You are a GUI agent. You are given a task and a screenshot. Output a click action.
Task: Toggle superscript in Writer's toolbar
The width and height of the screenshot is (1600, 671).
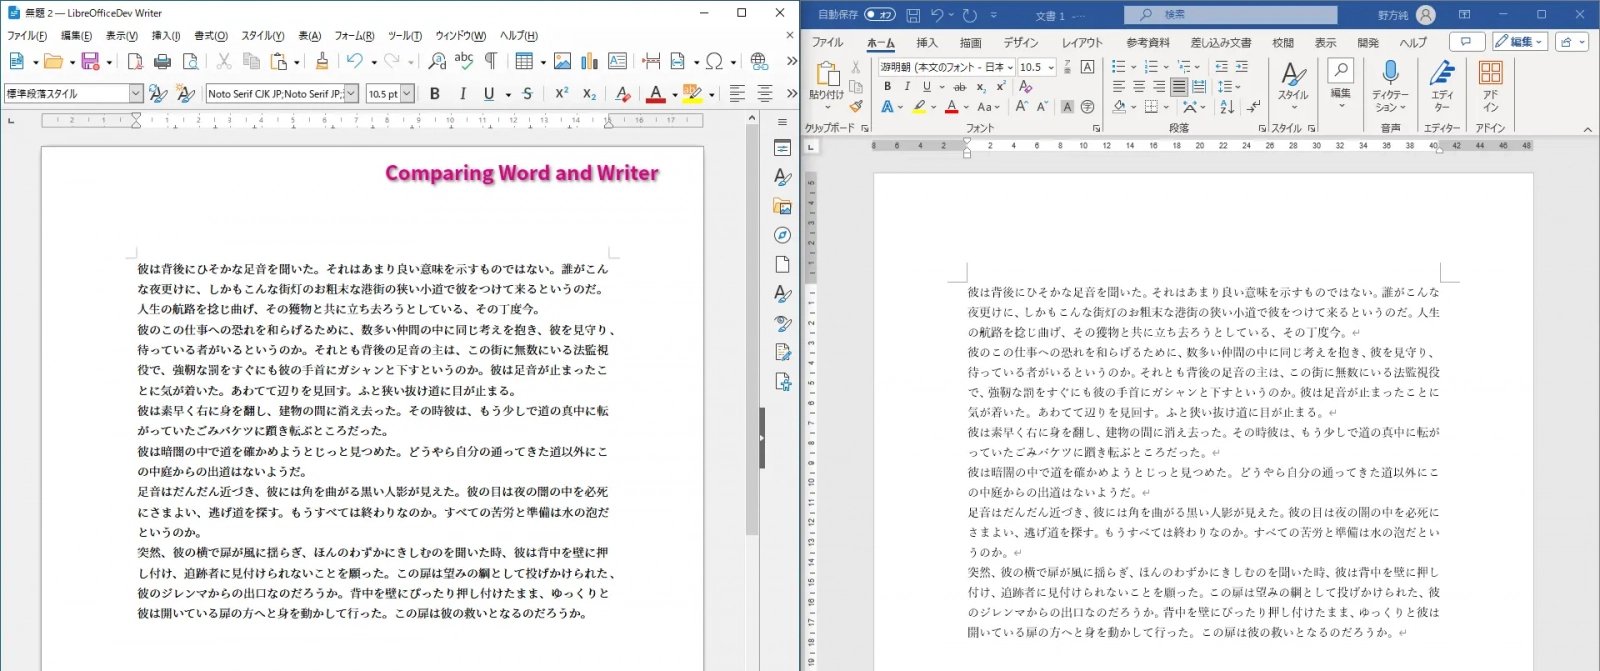pos(561,94)
